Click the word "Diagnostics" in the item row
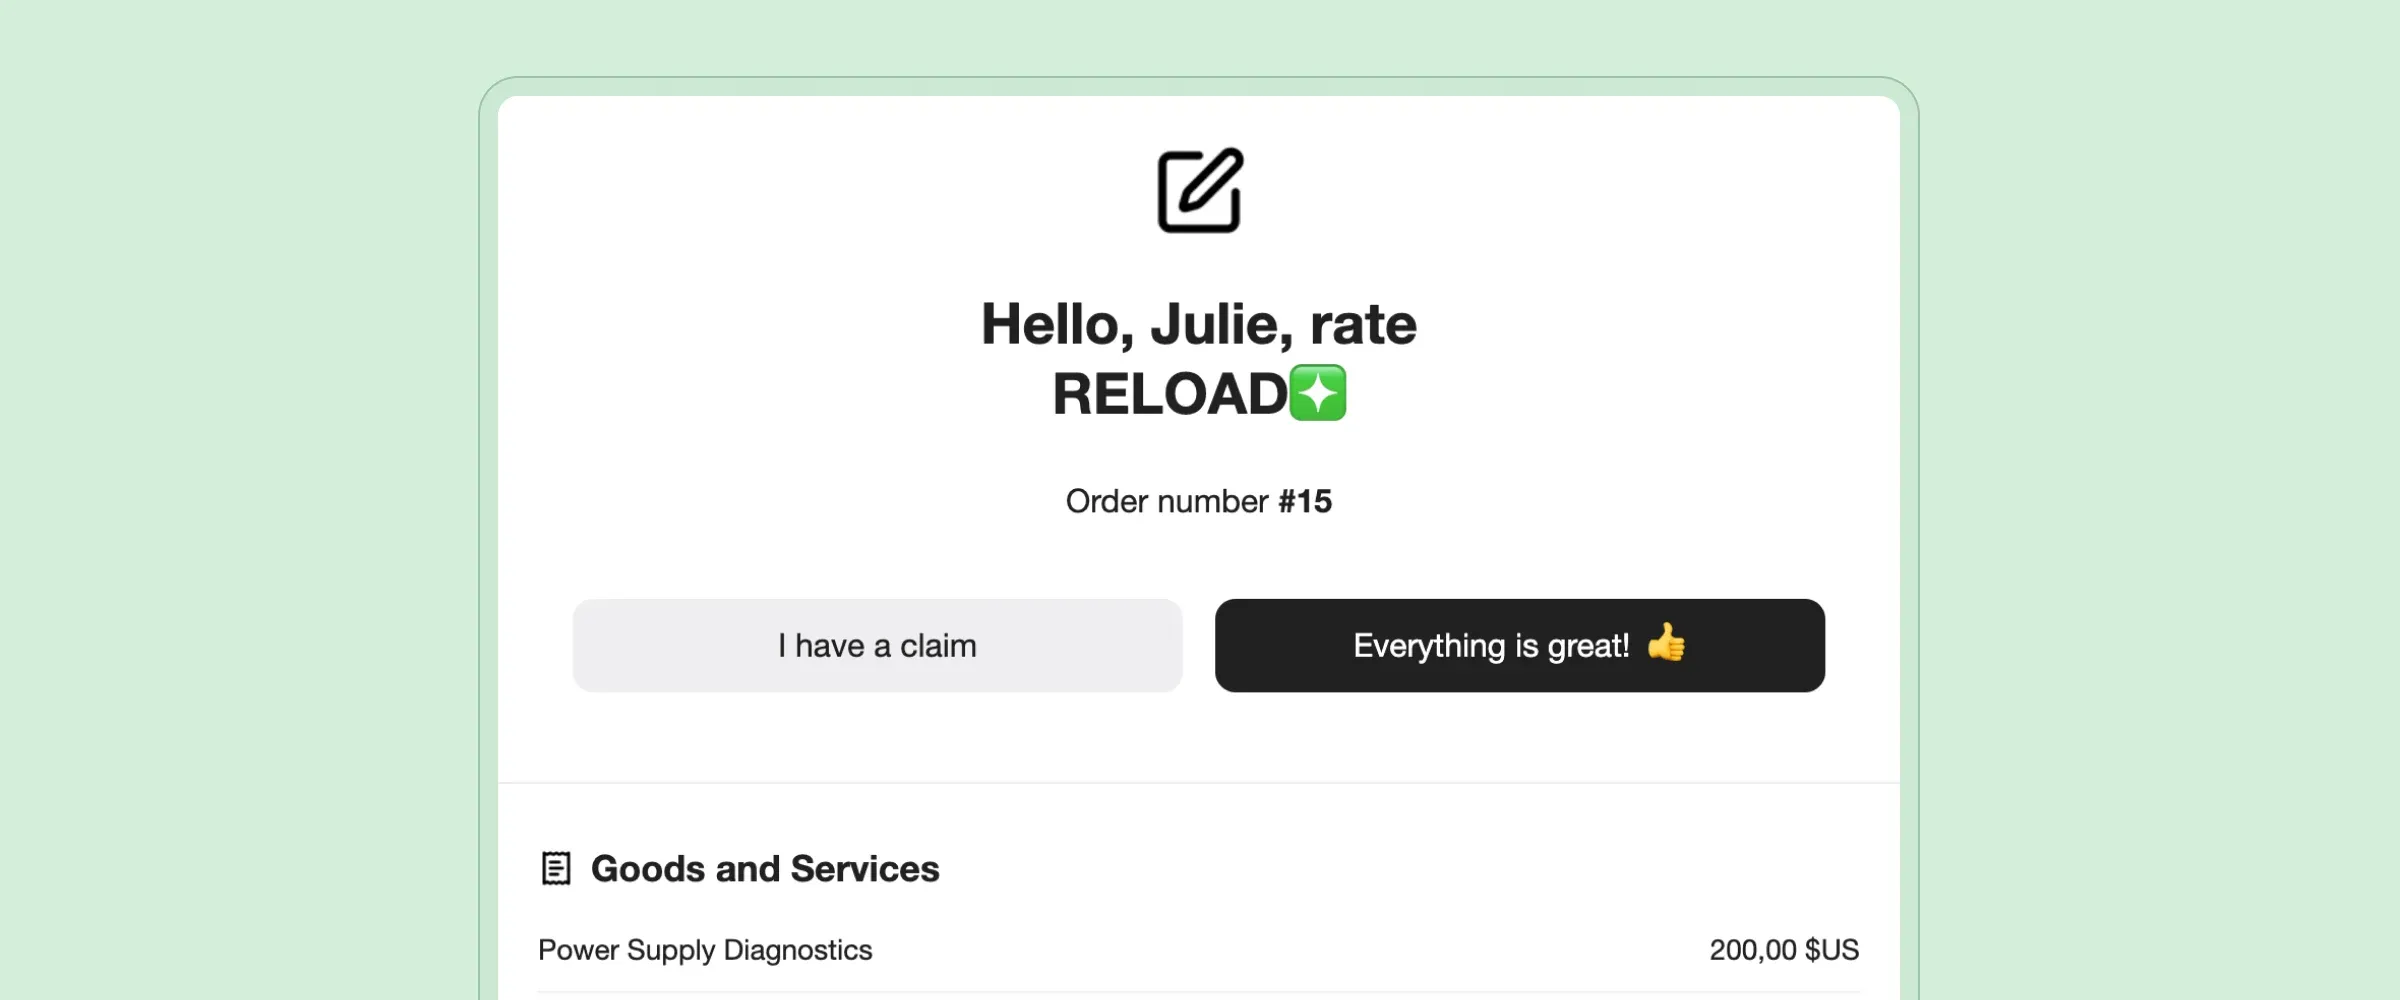The height and width of the screenshot is (1000, 2400). (797, 949)
